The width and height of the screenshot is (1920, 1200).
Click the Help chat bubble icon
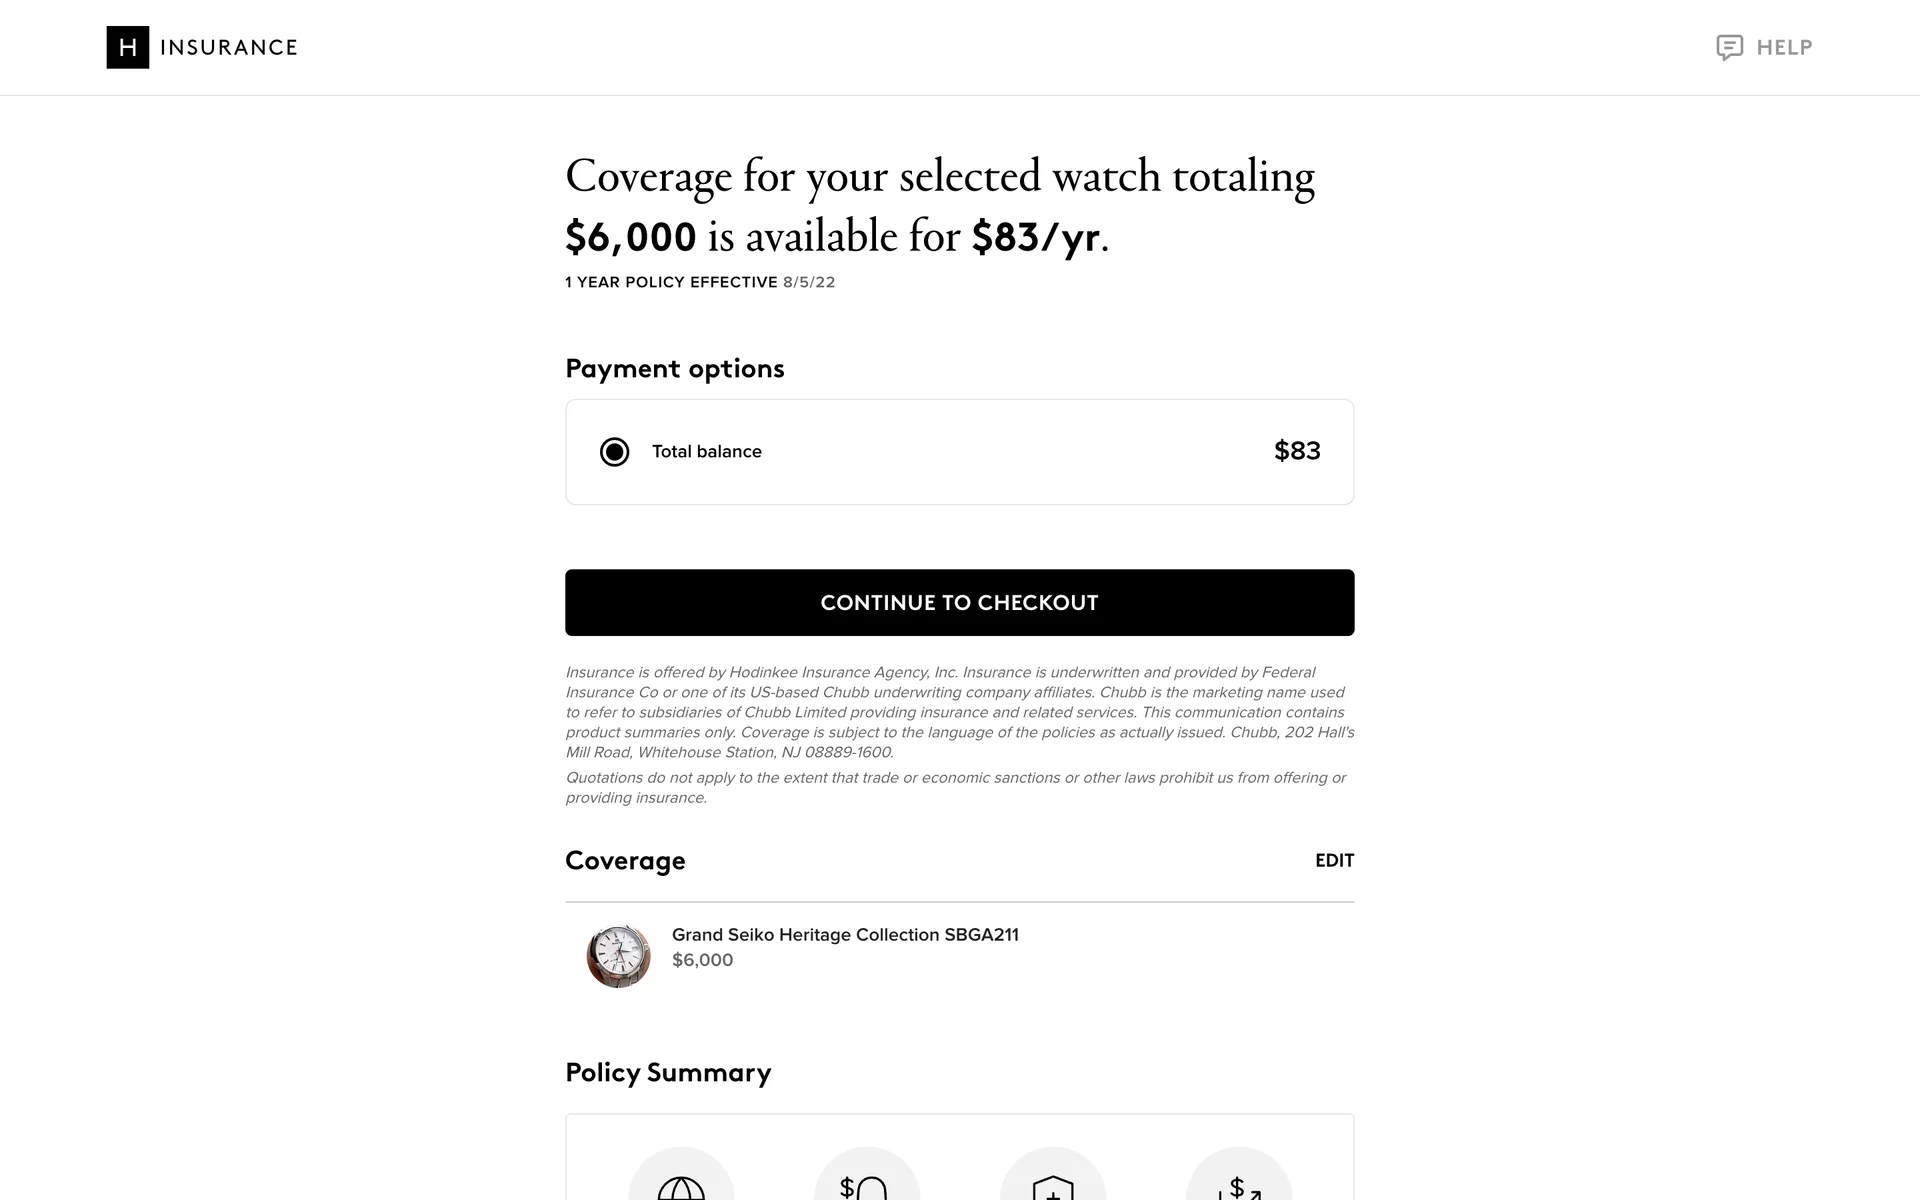pos(1729,47)
